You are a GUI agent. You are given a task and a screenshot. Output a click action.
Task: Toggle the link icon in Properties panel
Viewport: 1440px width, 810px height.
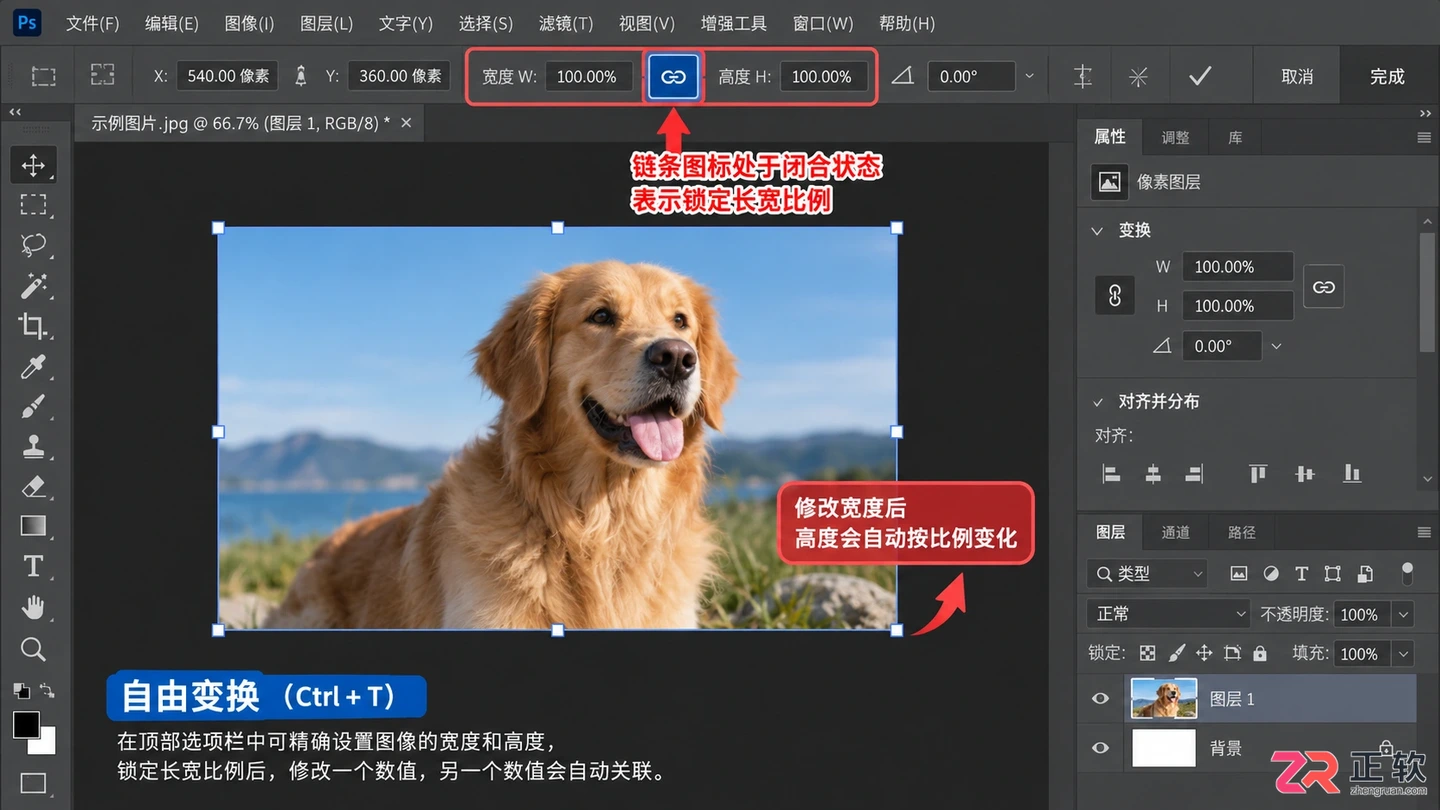click(1324, 287)
